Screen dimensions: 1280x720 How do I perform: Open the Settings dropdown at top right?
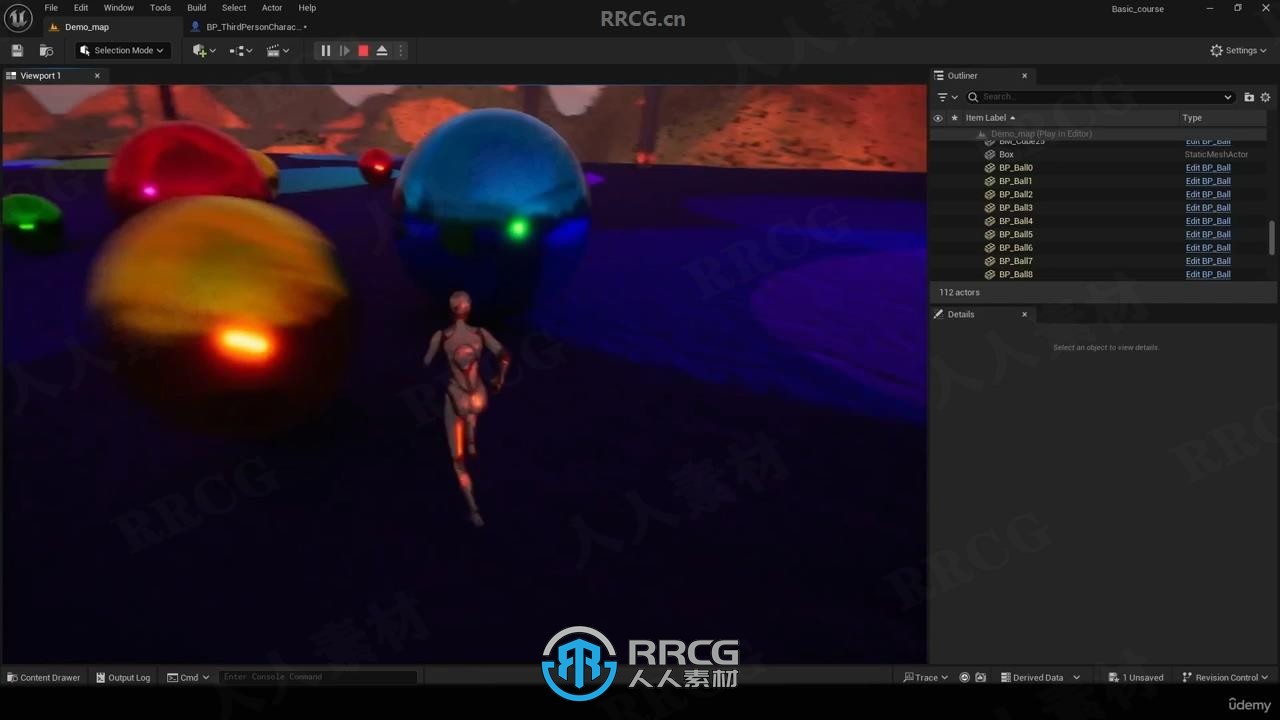click(x=1238, y=50)
